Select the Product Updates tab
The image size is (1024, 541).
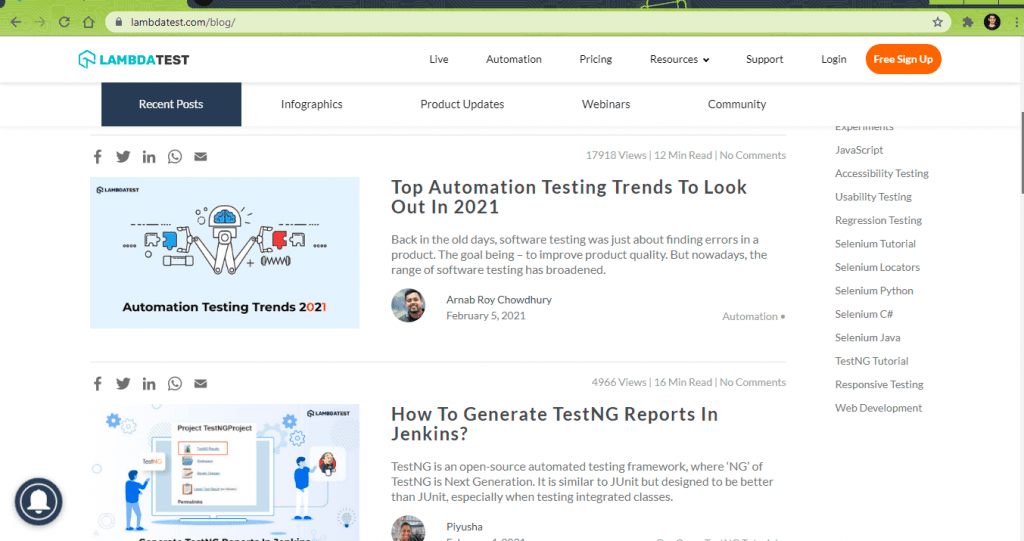tap(462, 104)
